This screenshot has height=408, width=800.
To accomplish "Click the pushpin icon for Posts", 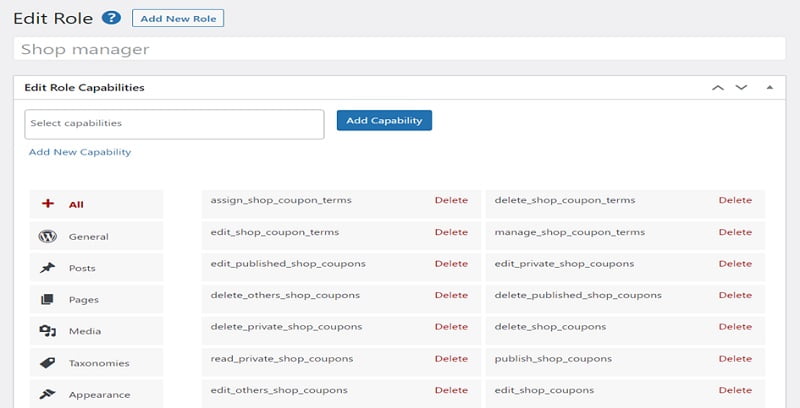I will pyautogui.click(x=47, y=268).
